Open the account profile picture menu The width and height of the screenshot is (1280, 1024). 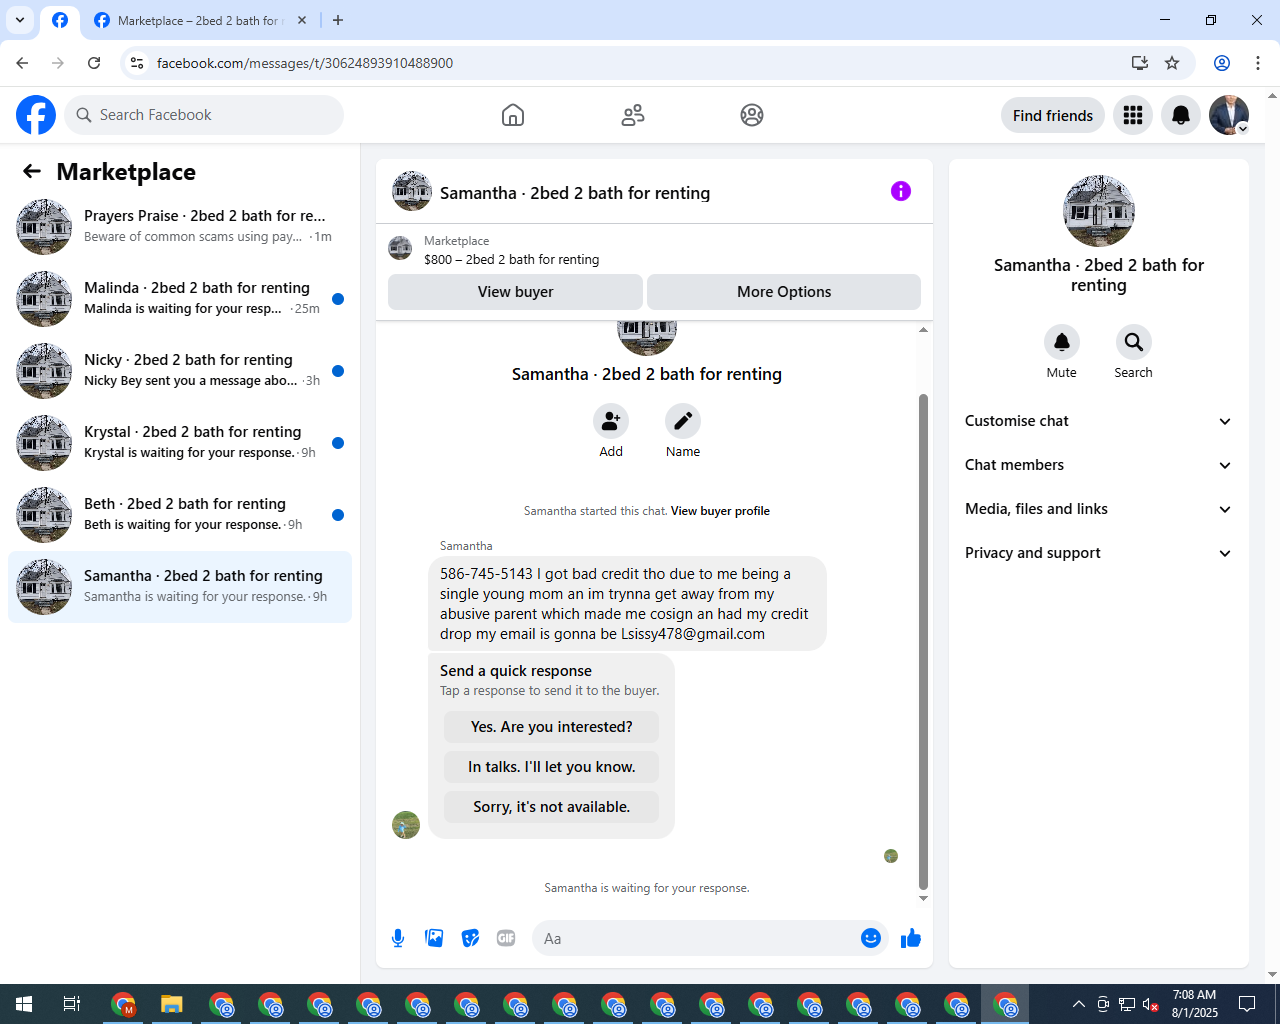point(1229,115)
